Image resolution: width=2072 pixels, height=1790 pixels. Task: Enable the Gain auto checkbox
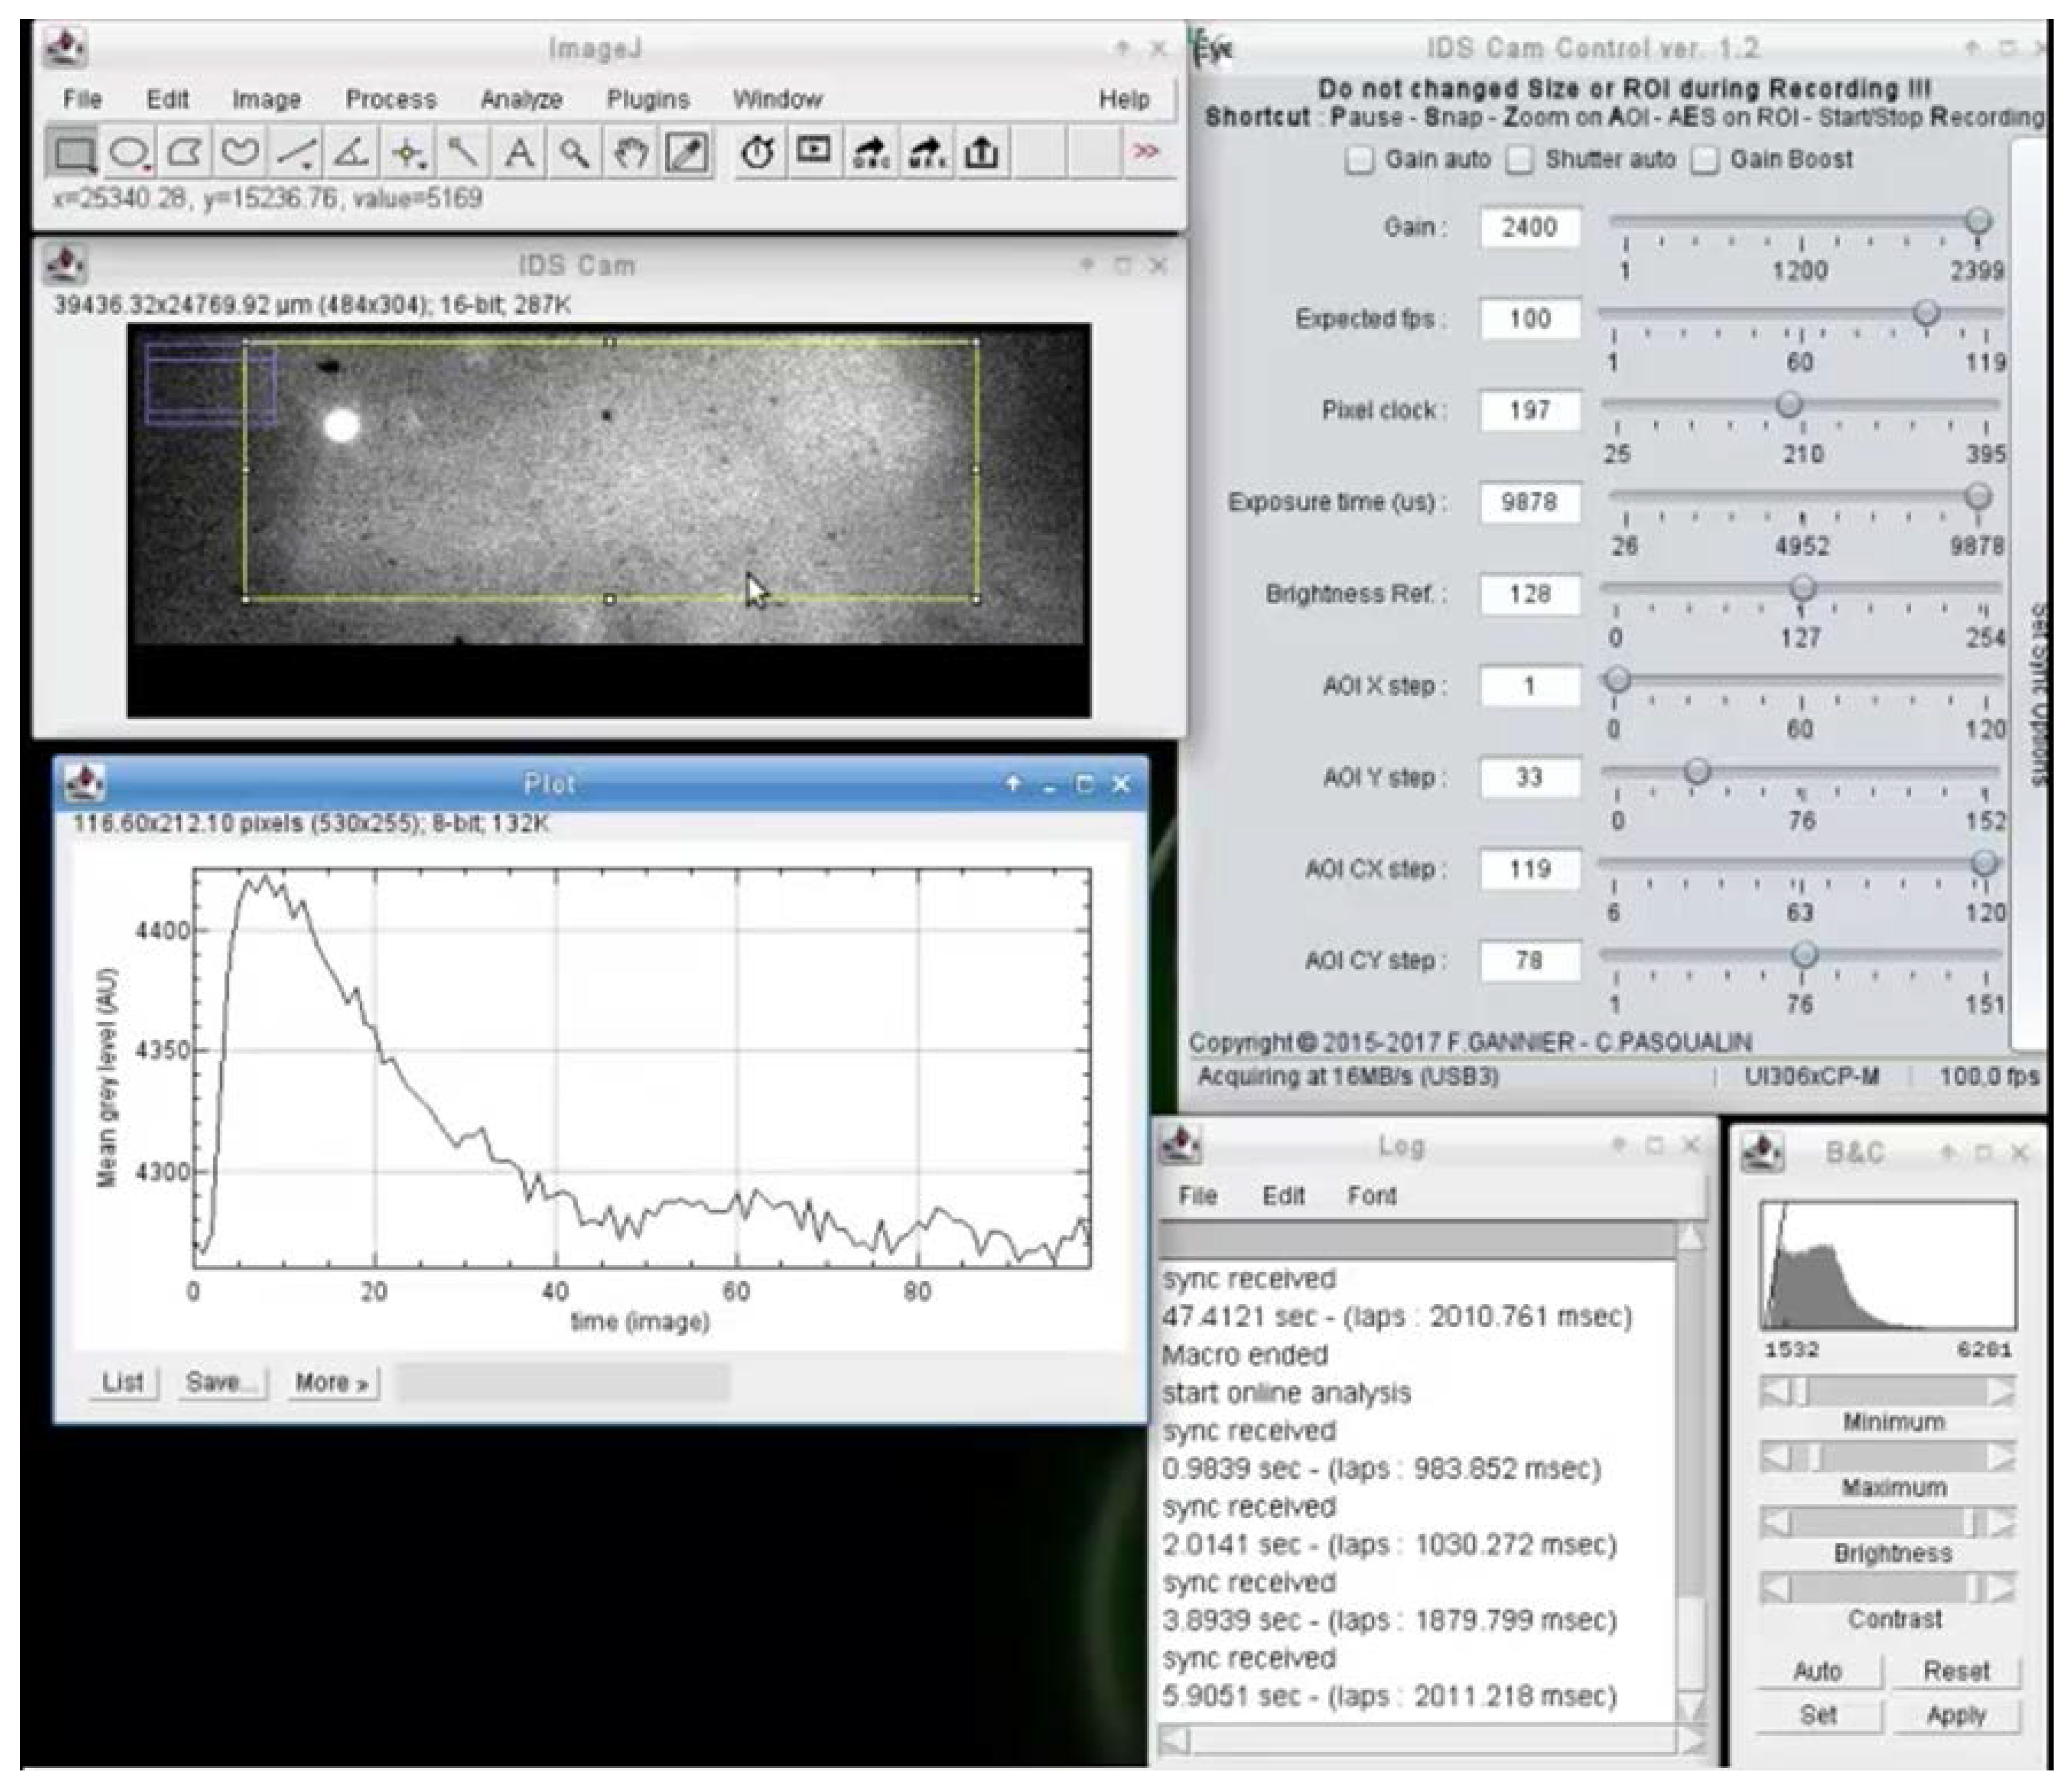1359,160
